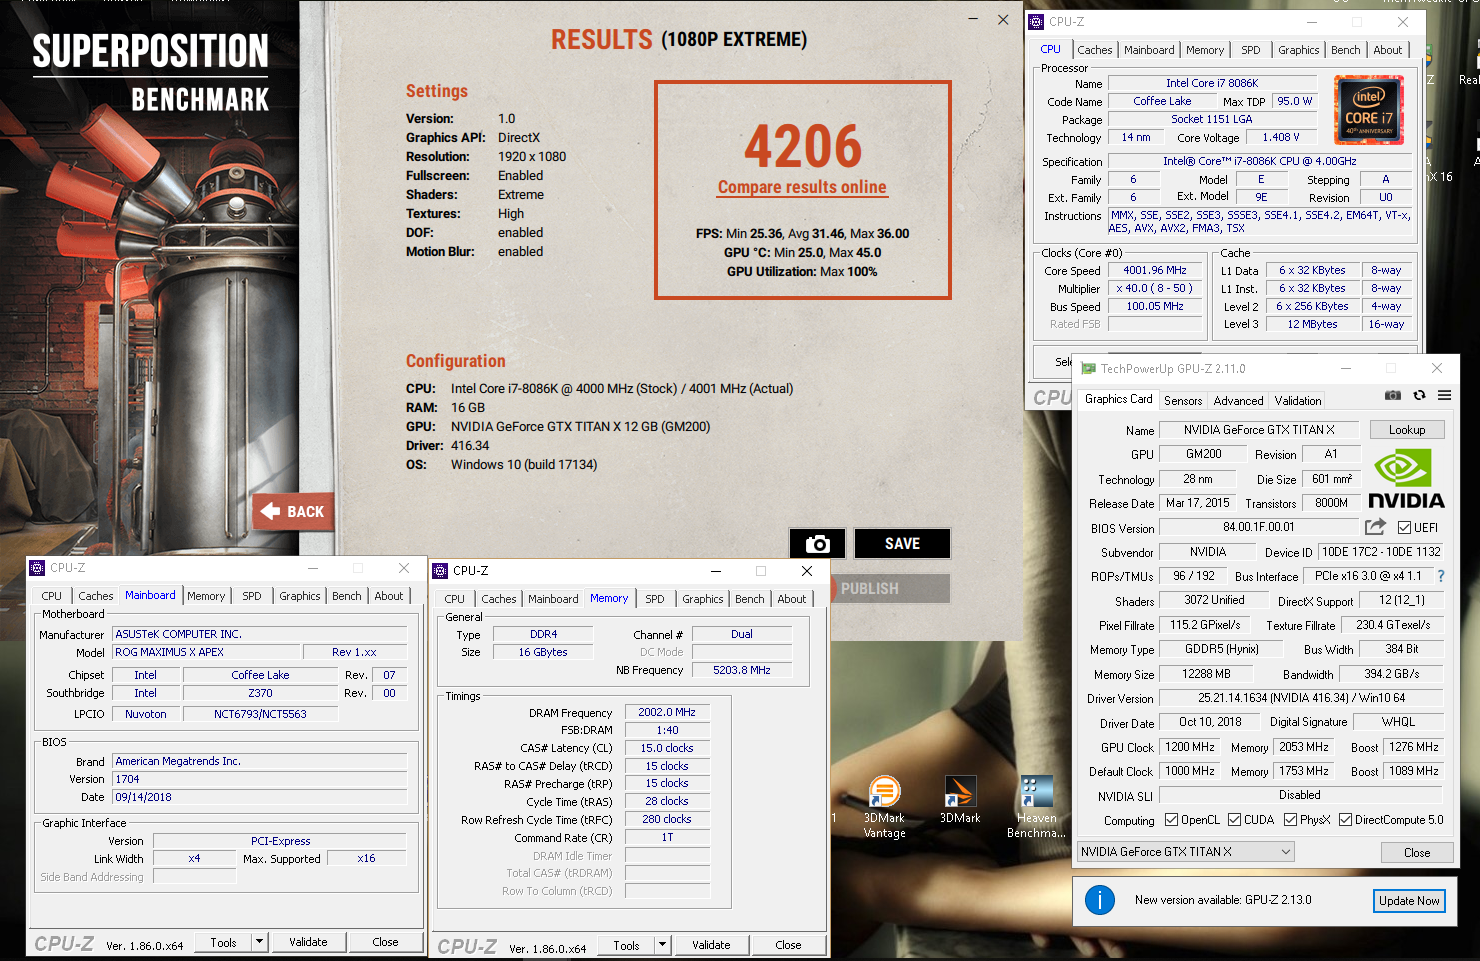Screen dimensions: 1480x961
Task: Open About tab in CPU-Z Memory window
Action: coord(791,599)
